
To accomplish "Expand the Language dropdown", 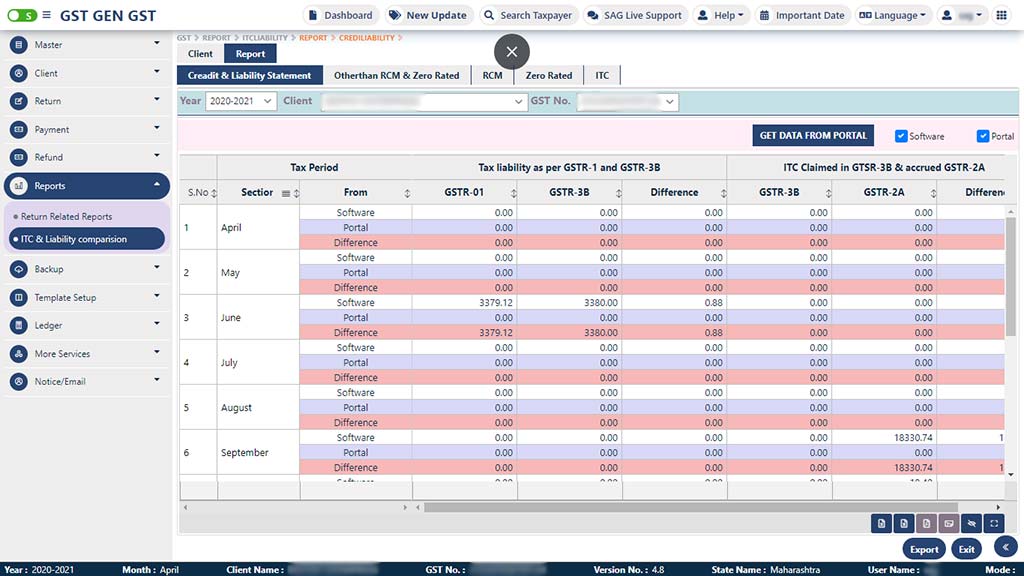I will (x=893, y=15).
